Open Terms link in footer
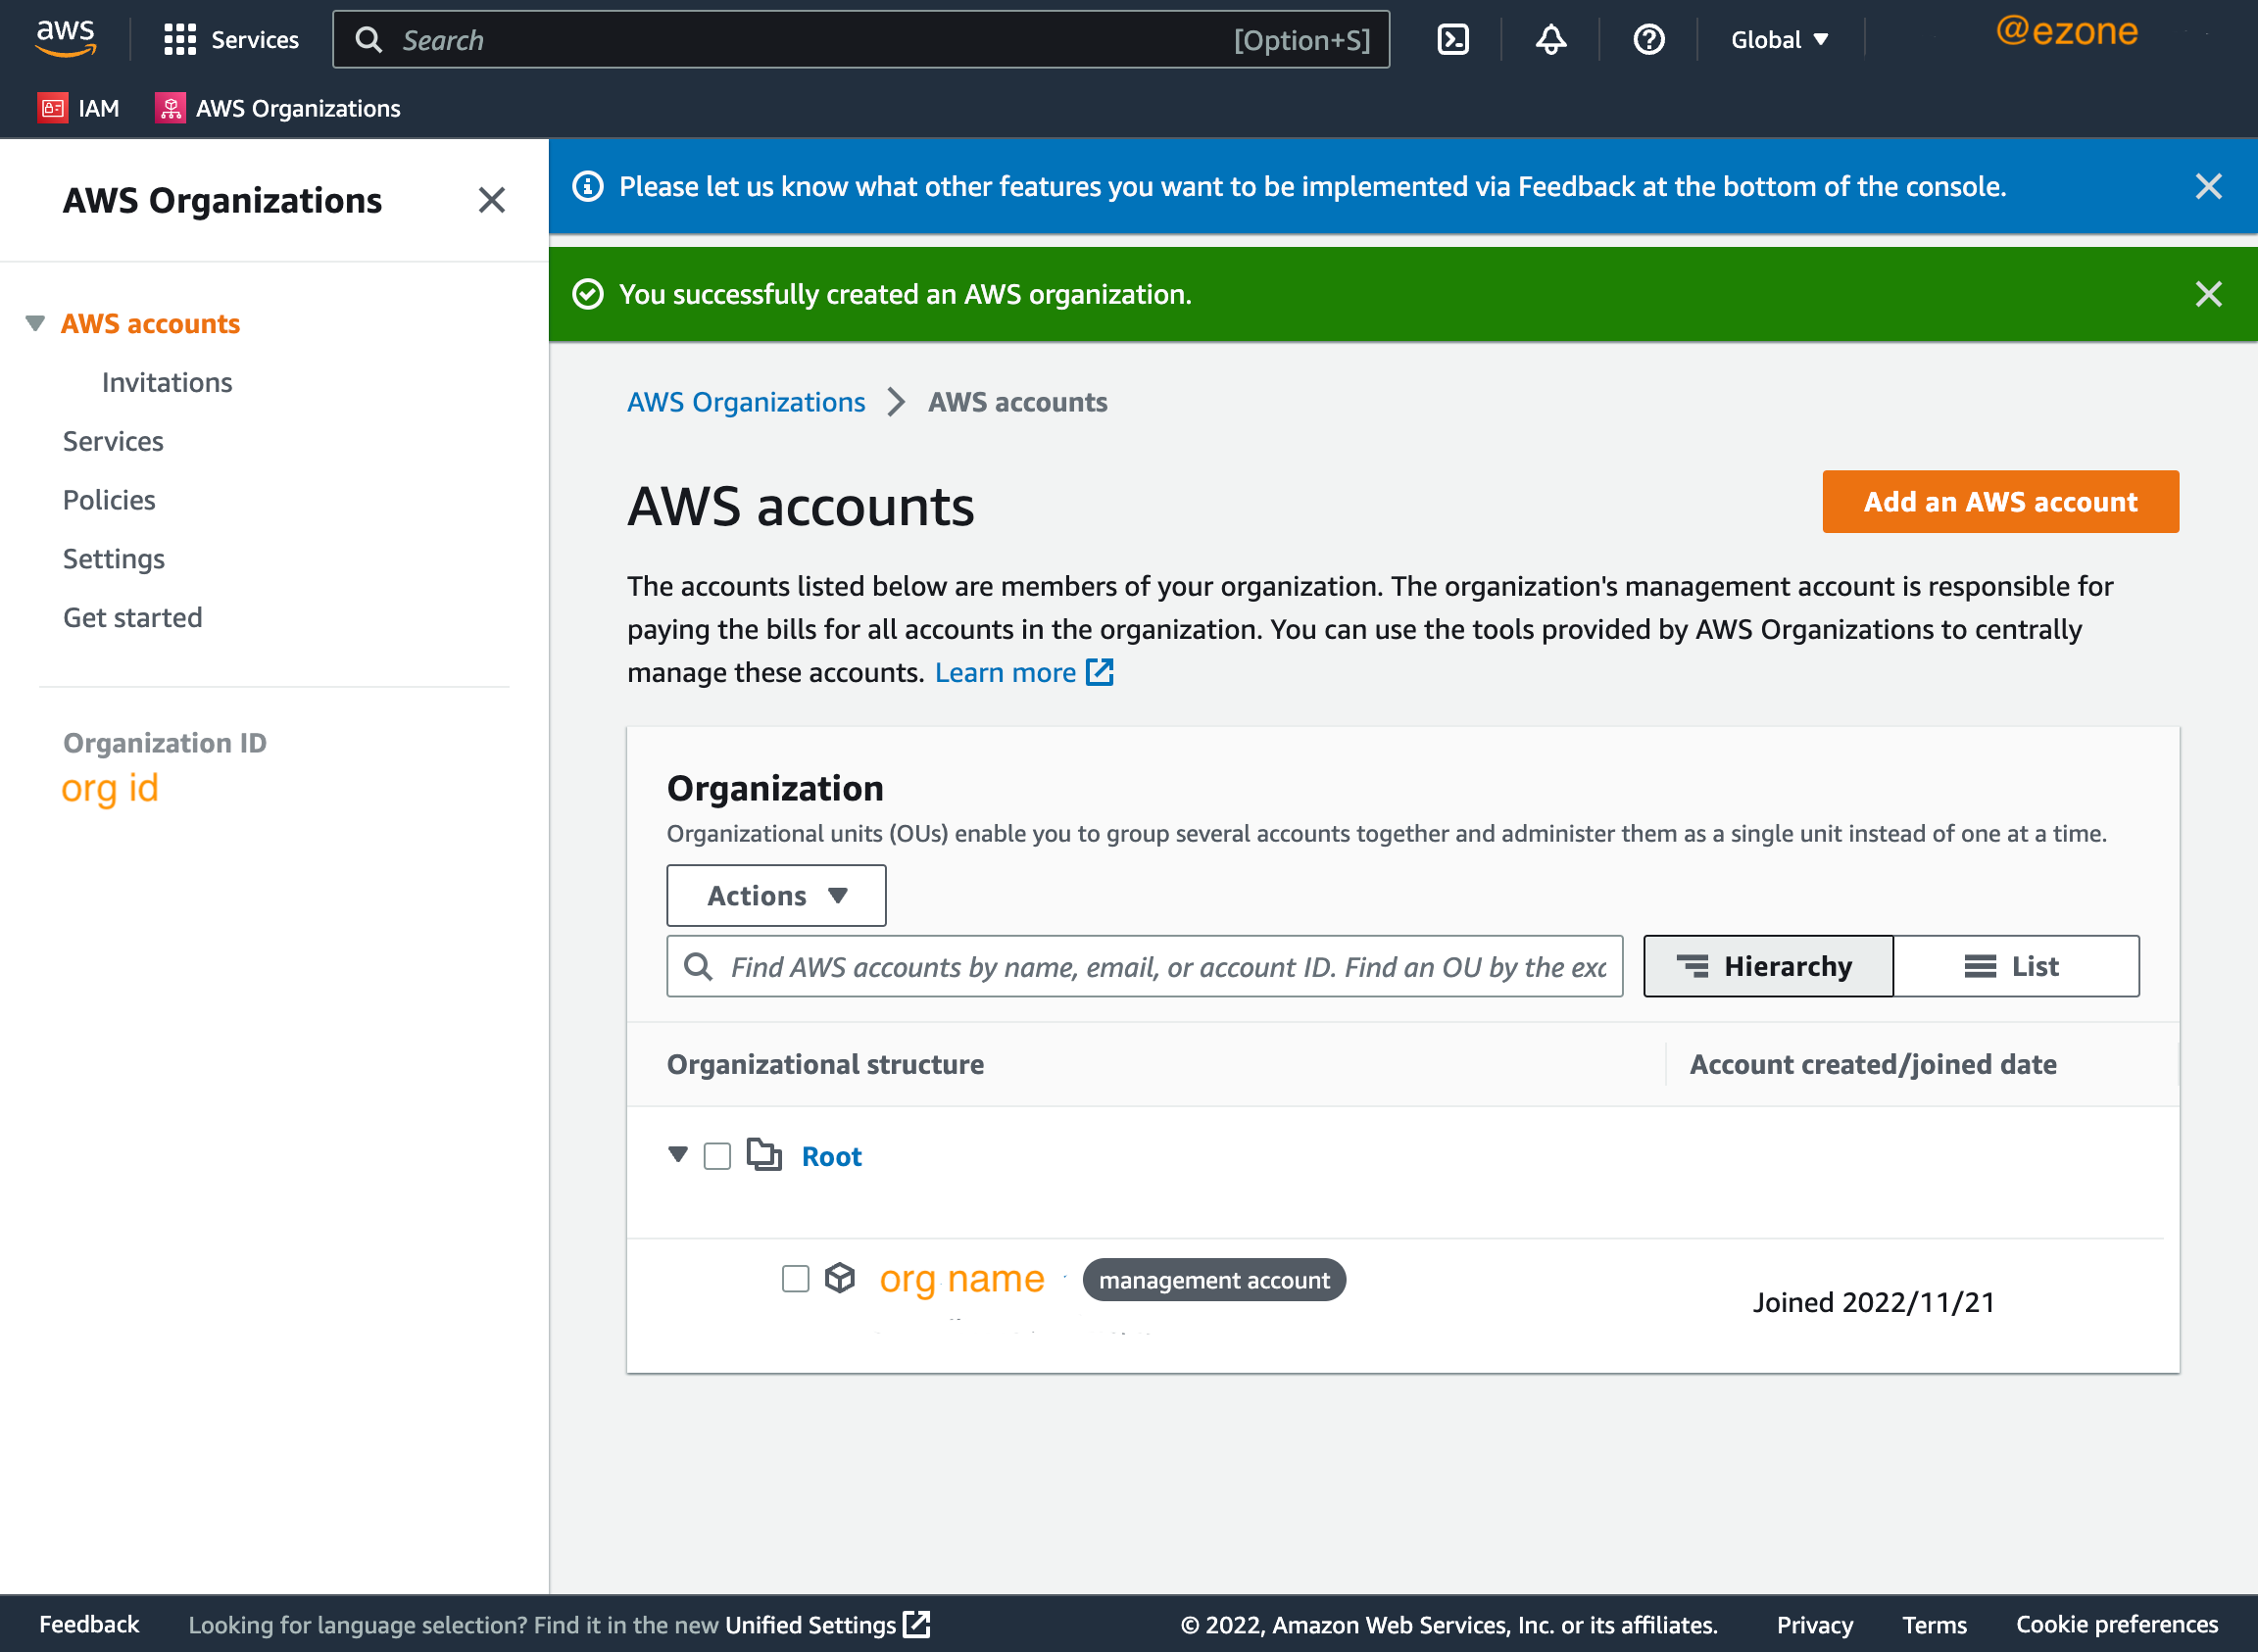 (1934, 1624)
